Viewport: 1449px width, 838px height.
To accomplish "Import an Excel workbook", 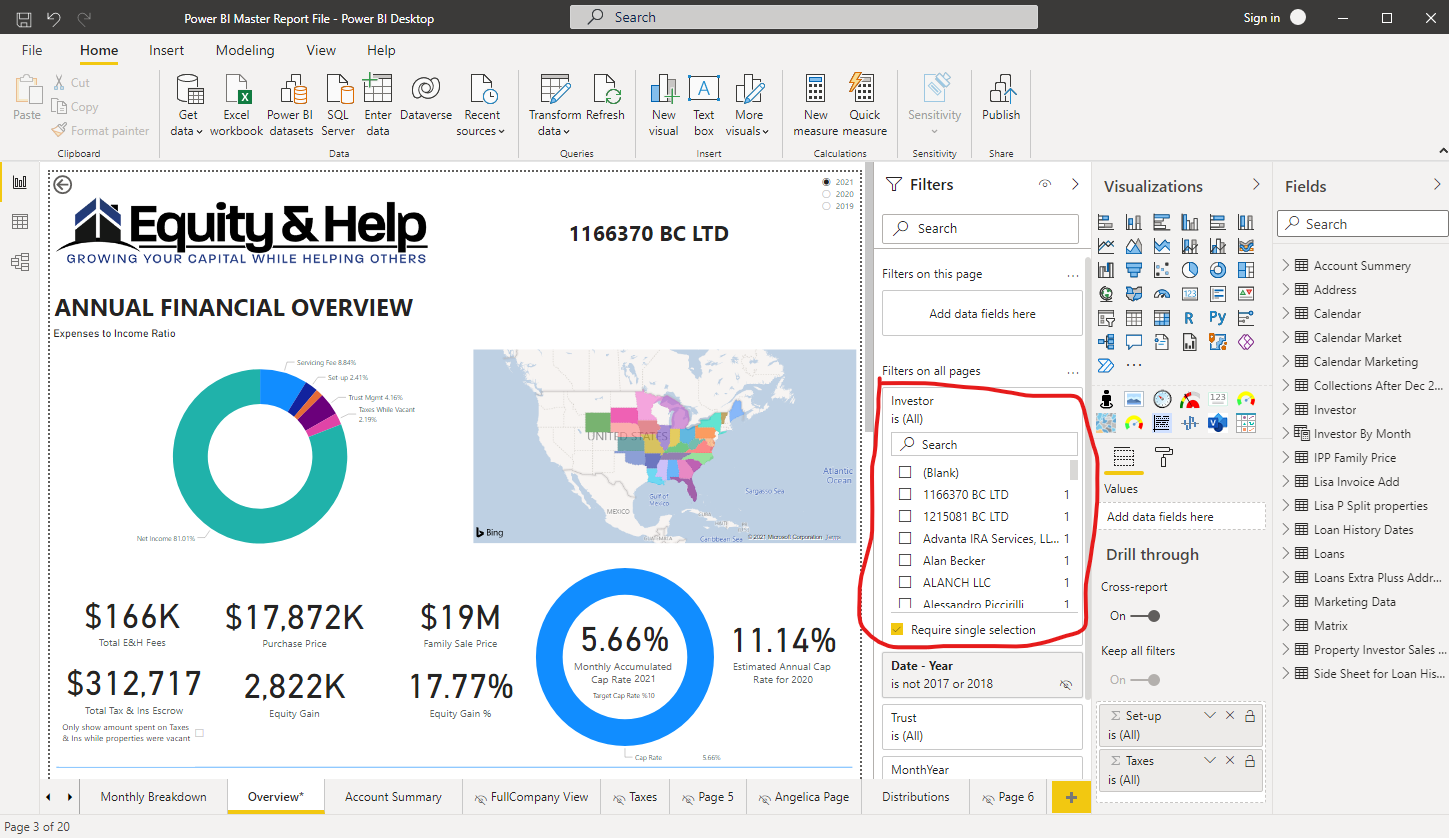I will pos(237,106).
